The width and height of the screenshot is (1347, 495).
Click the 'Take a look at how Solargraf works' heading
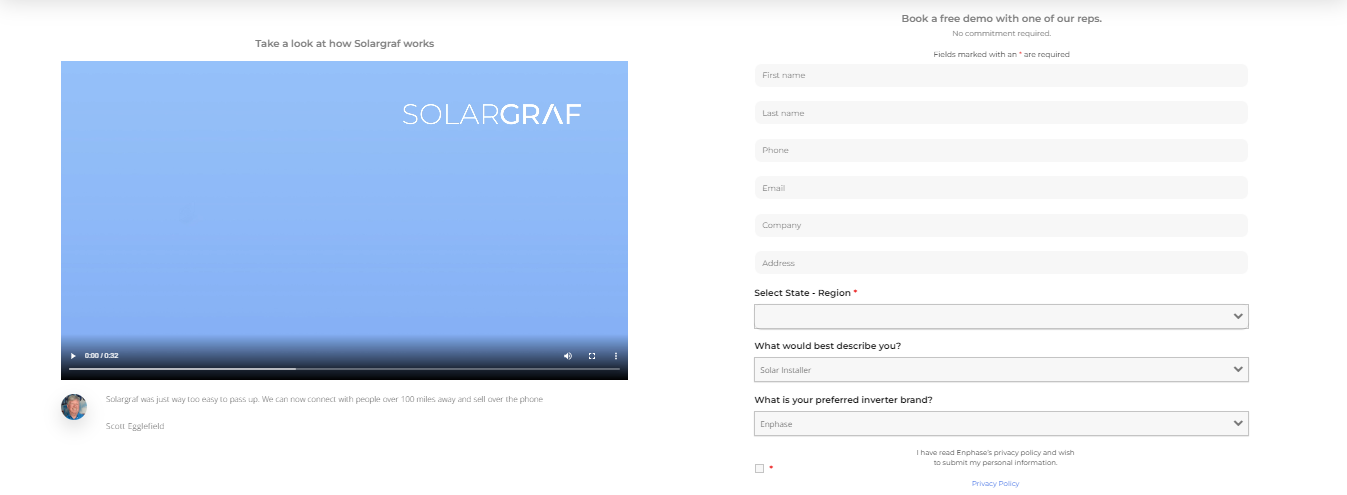point(344,43)
